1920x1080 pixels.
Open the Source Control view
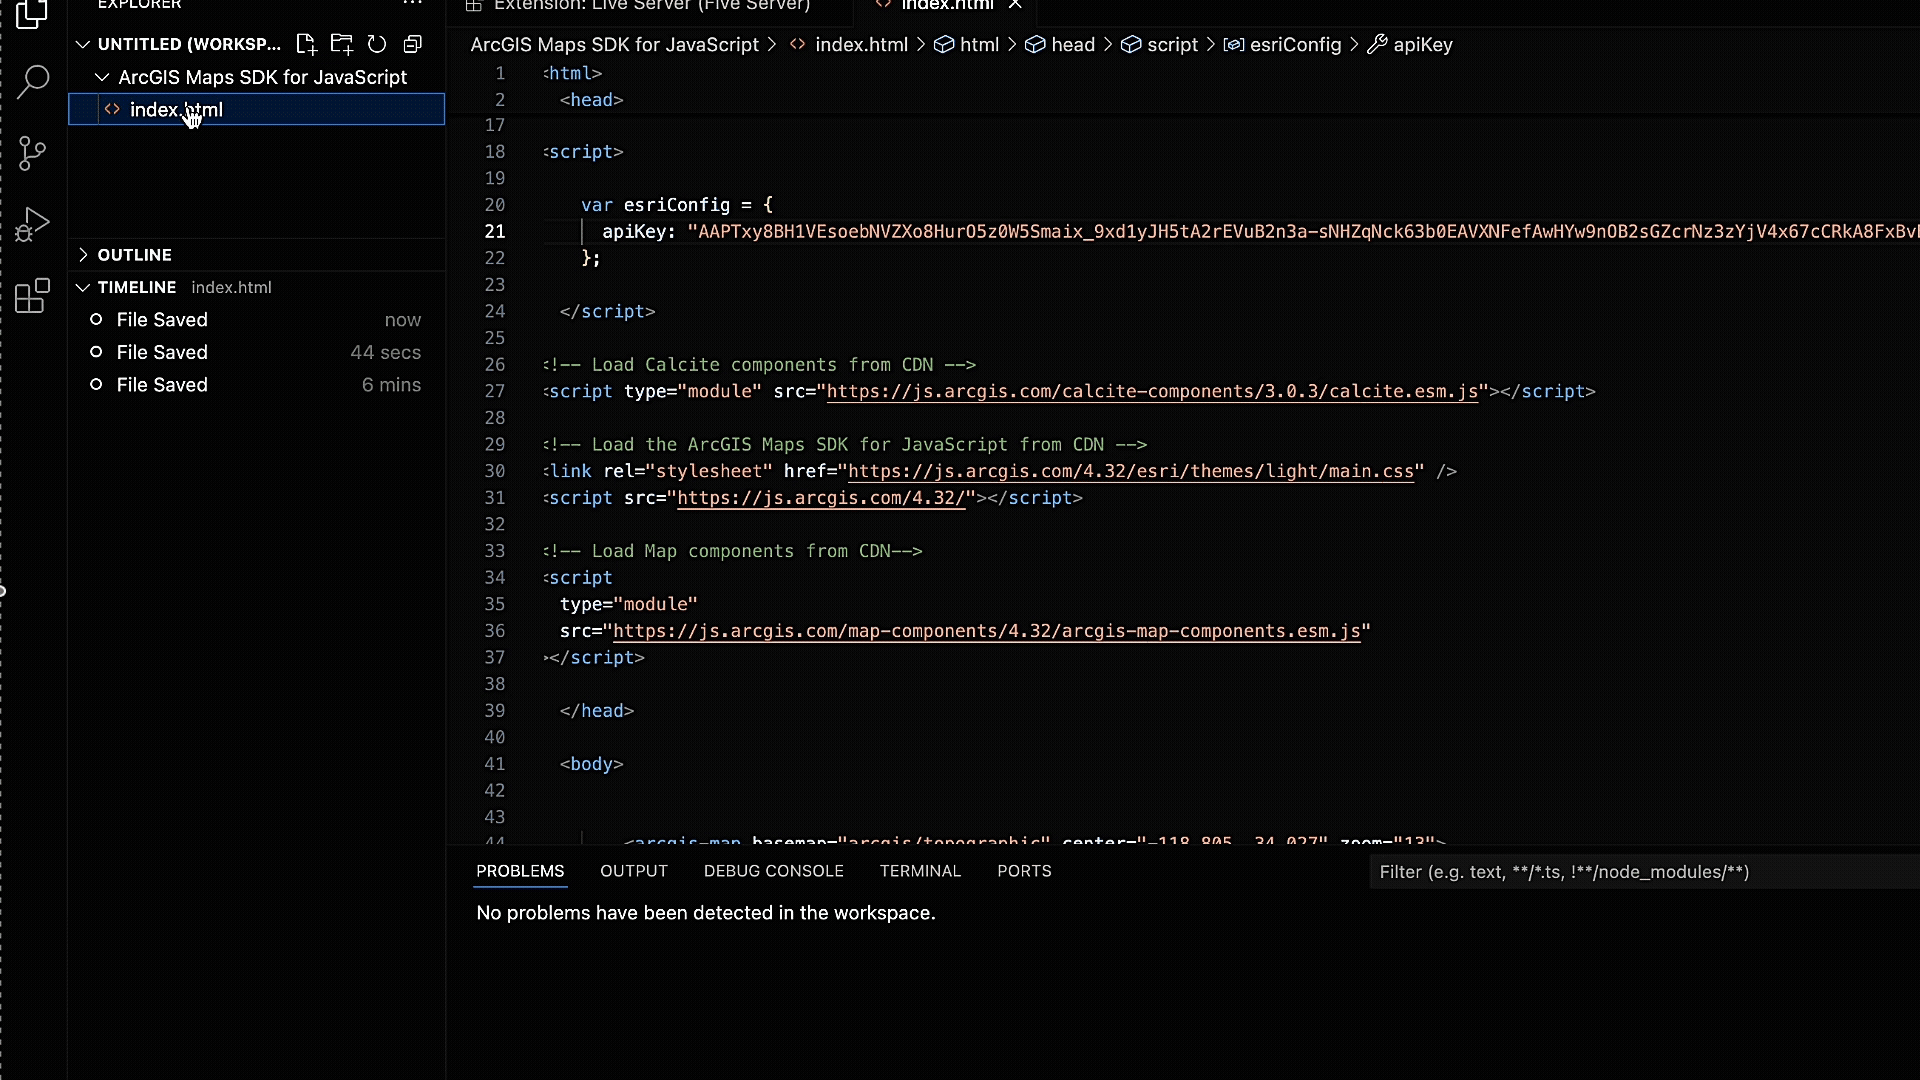click(33, 153)
